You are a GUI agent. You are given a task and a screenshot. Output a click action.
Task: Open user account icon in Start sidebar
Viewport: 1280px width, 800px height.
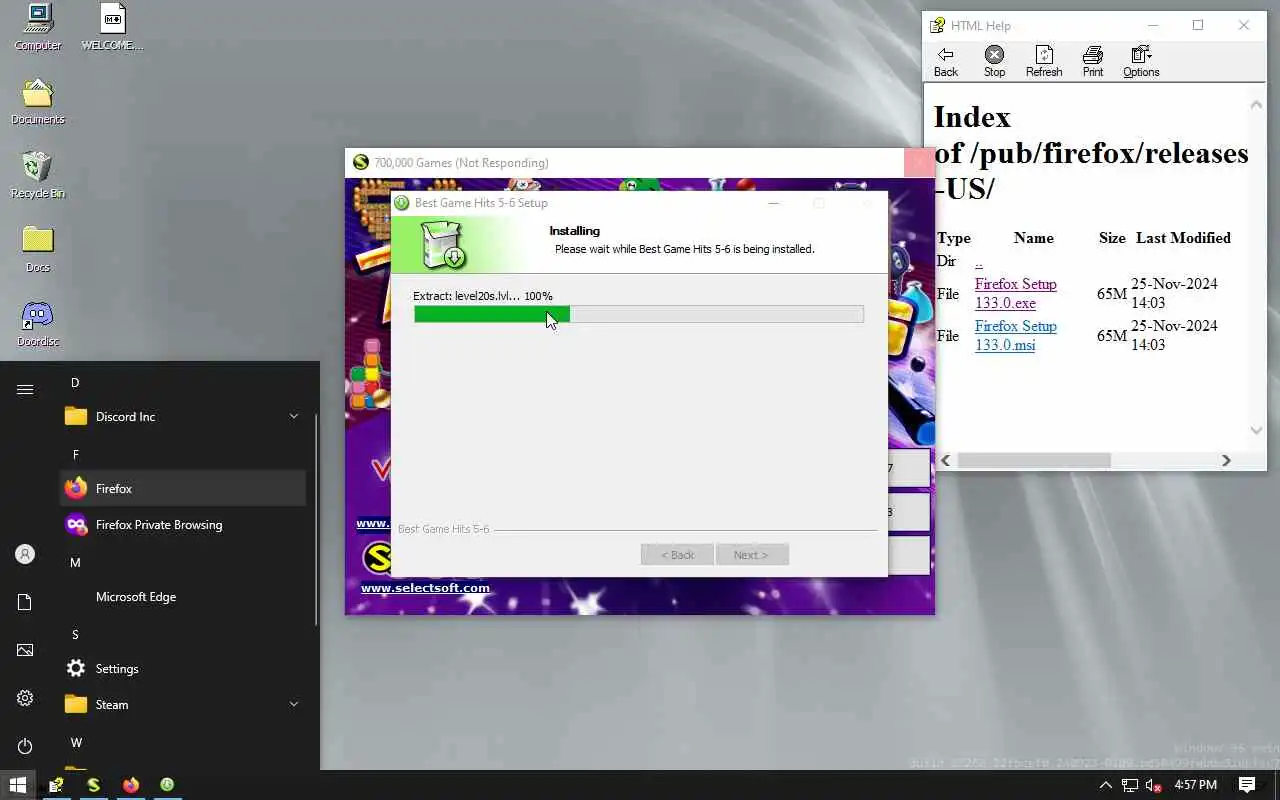click(x=25, y=554)
